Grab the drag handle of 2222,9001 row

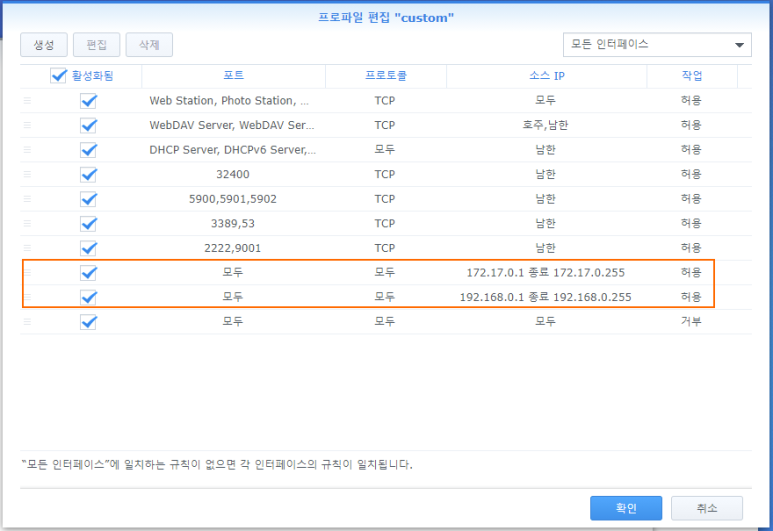28,248
